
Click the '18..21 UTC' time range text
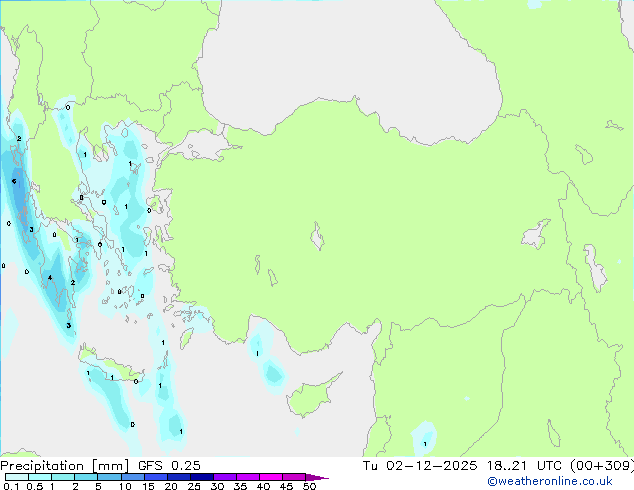click(524, 466)
